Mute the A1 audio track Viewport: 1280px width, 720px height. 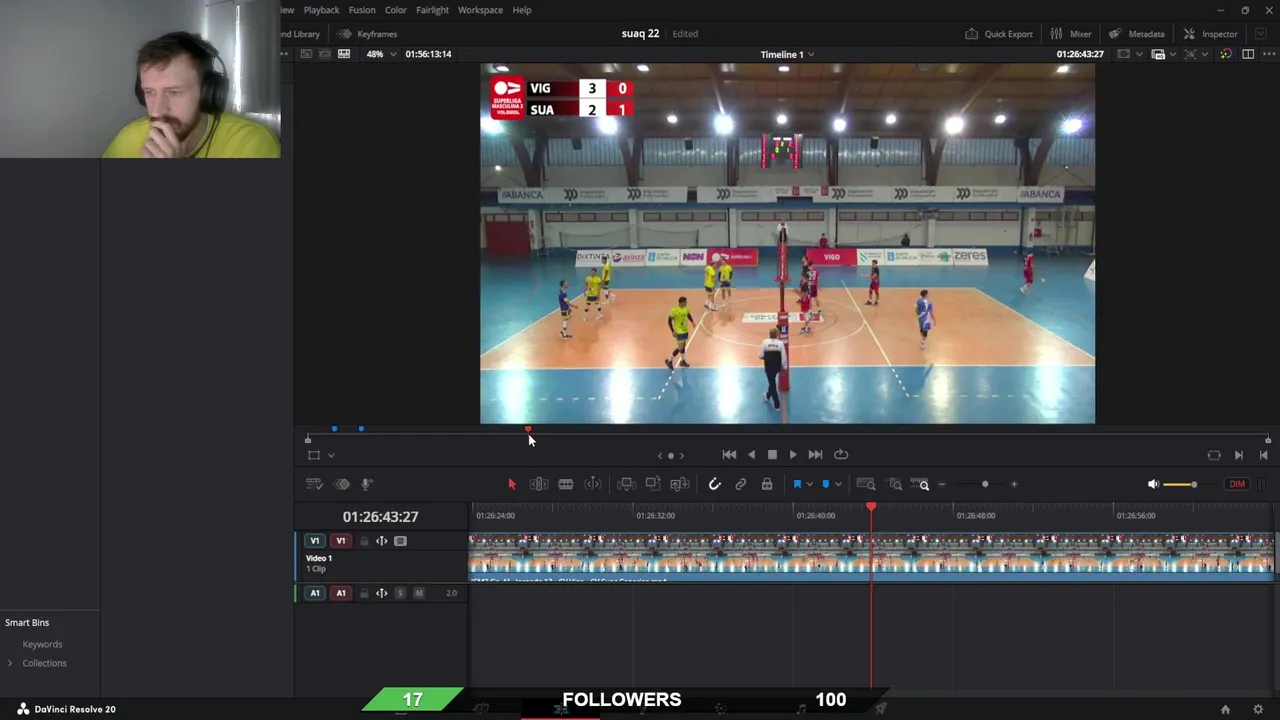419,593
